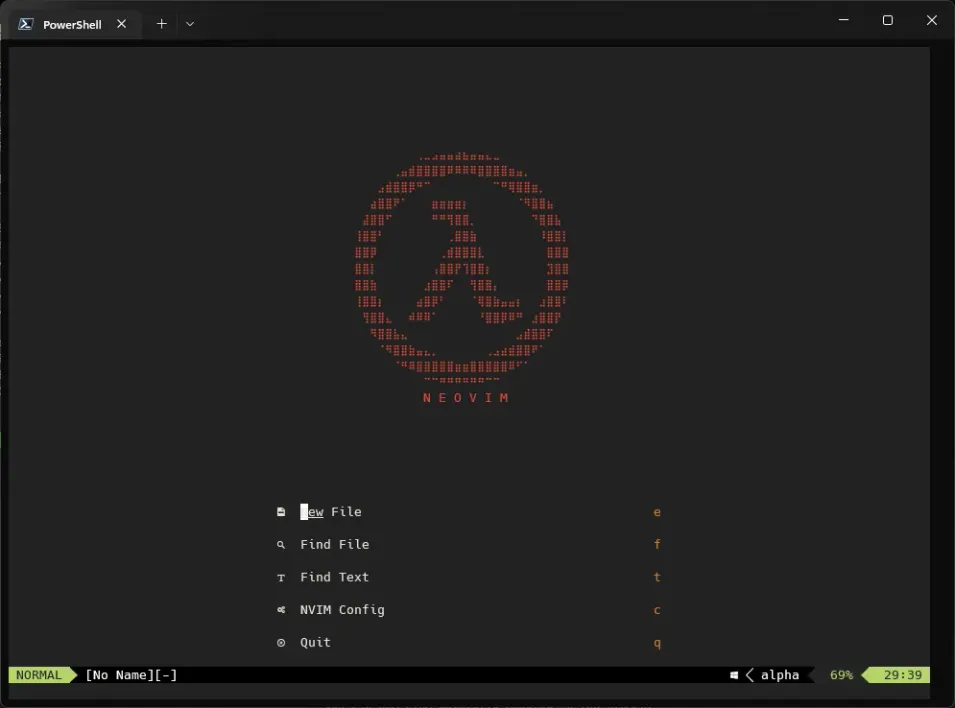Click the chevron separator before alpha
Screen dimensions: 955x708
click(x=749, y=674)
